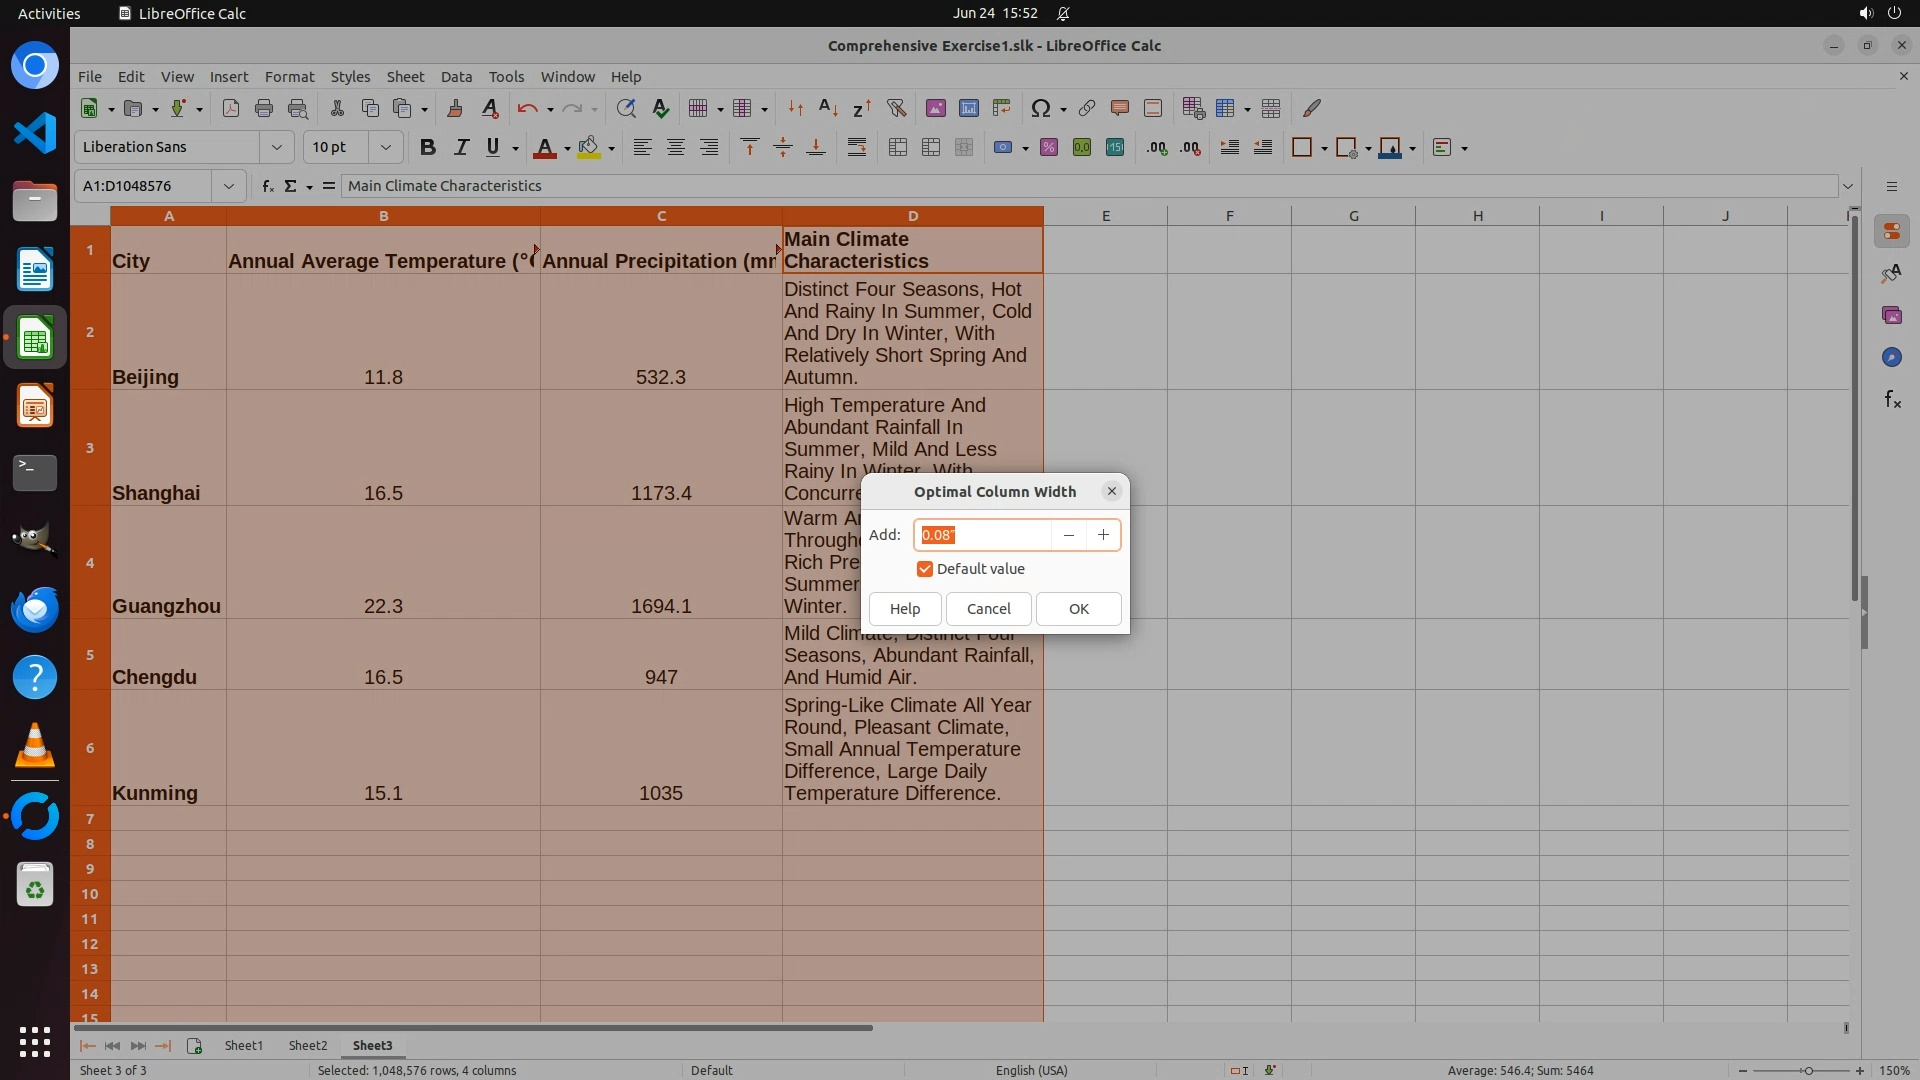This screenshot has width=1920, height=1080.
Task: Expand the font name dropdown
Action: pyautogui.click(x=277, y=147)
